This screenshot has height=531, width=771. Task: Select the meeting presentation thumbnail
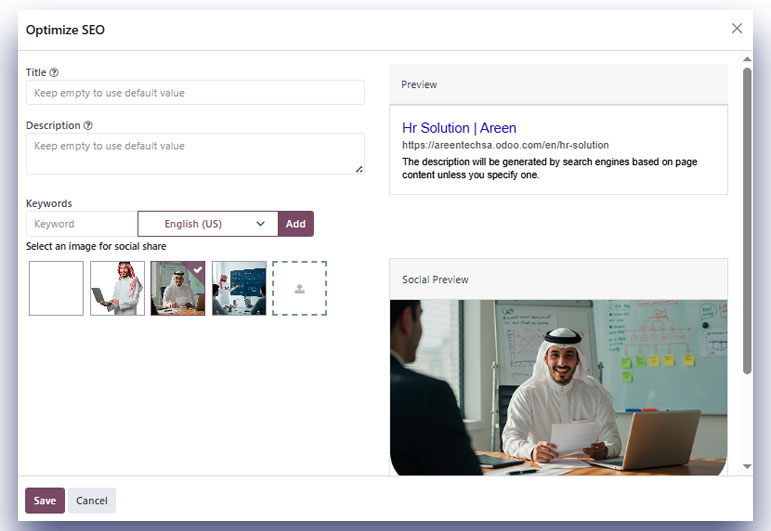(x=239, y=288)
